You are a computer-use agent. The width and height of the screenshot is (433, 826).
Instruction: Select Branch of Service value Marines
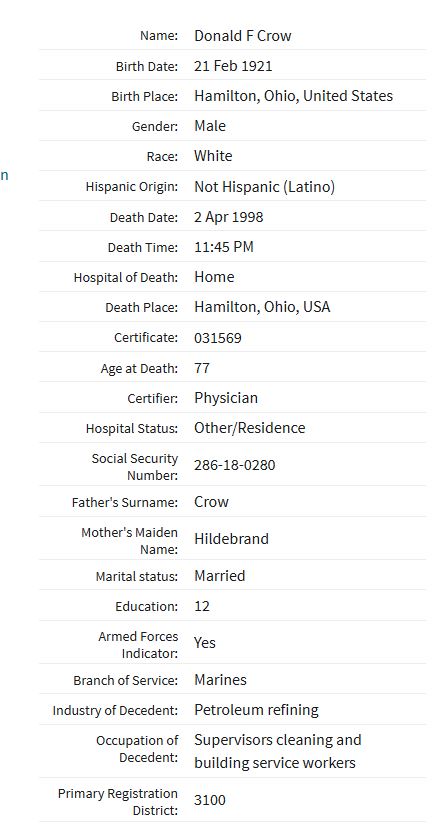[220, 680]
